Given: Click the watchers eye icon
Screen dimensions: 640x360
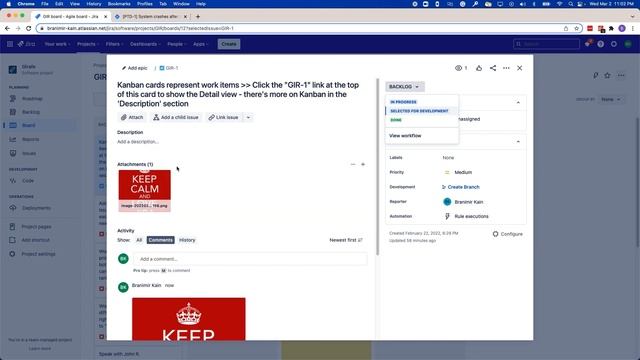Looking at the screenshot, I should pos(458,68).
